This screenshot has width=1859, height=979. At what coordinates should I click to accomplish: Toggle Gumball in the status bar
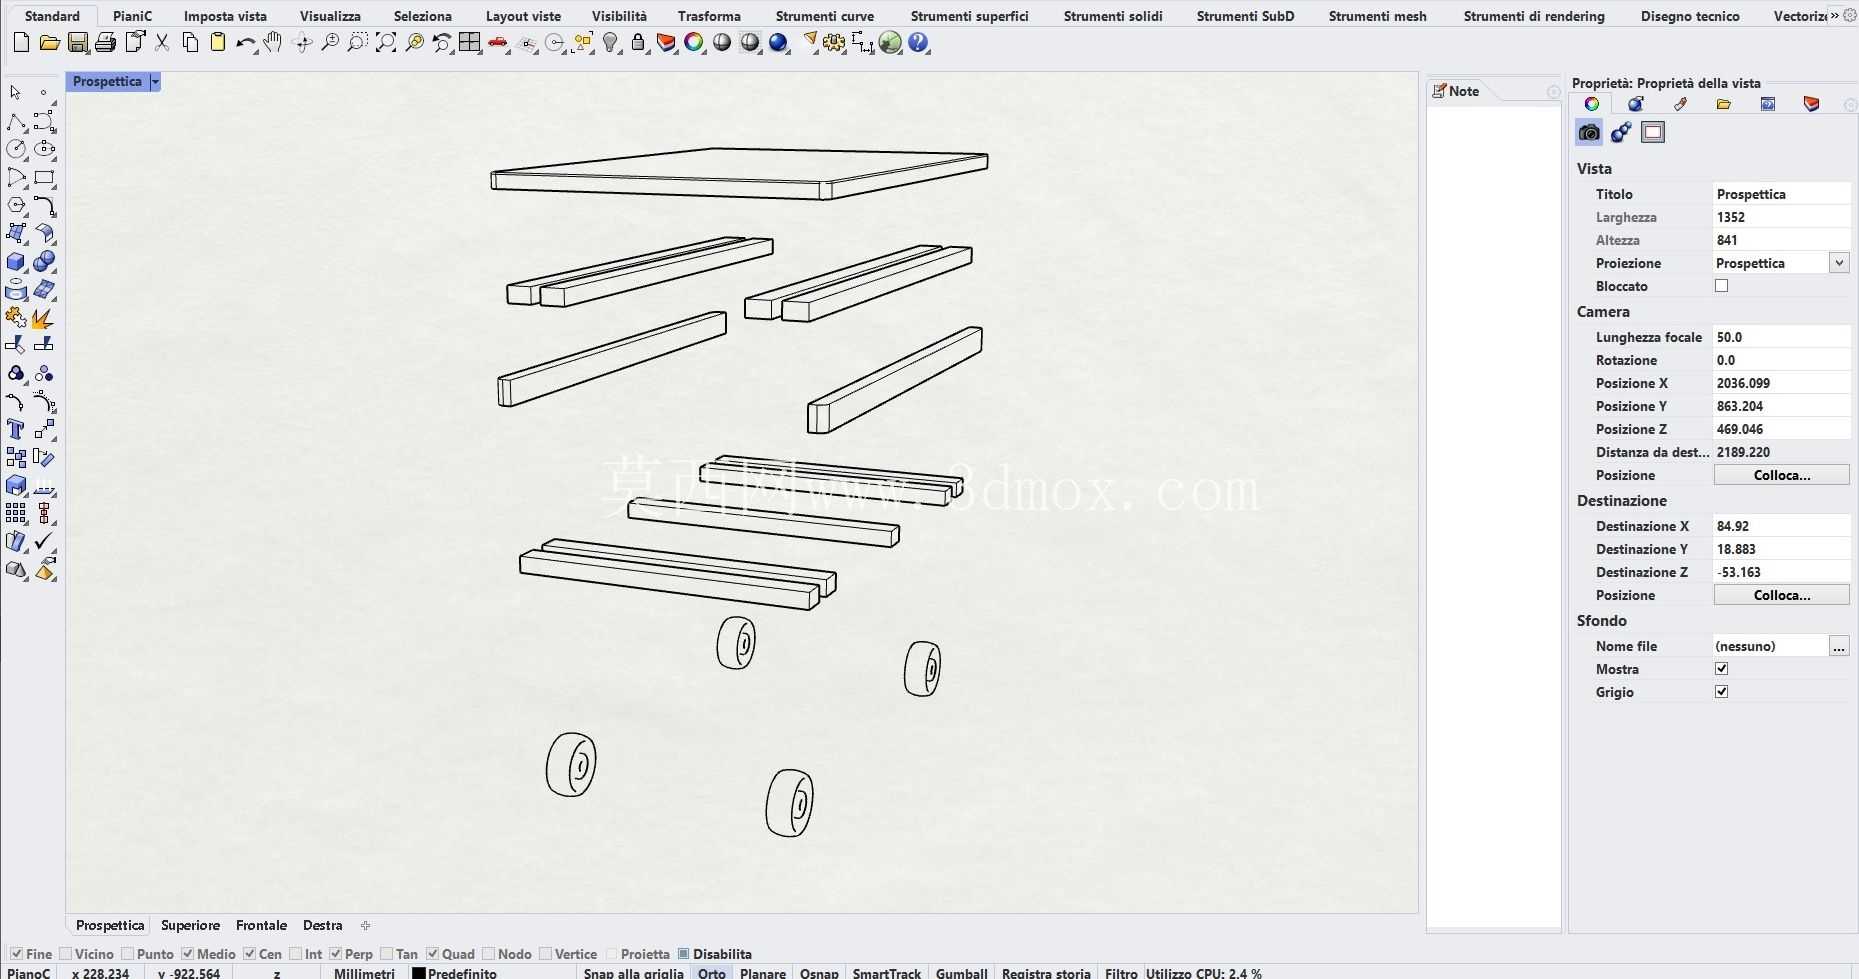pyautogui.click(x=962, y=973)
